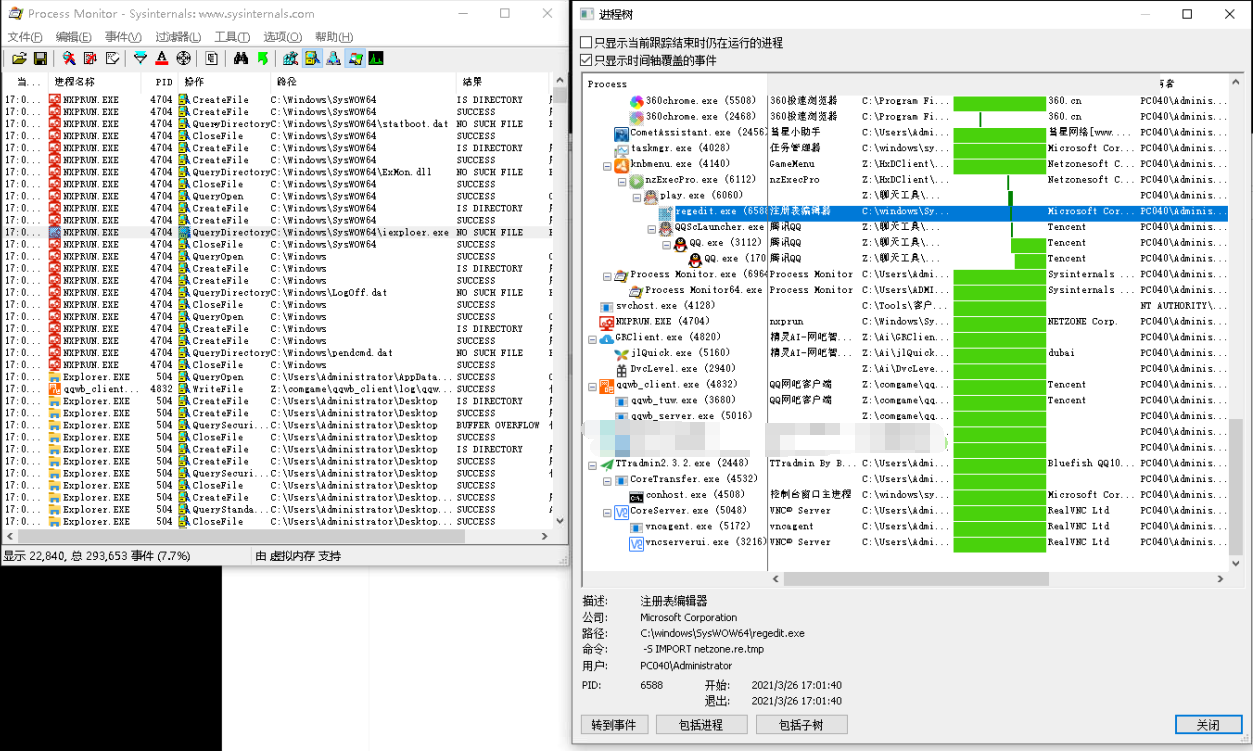The height and width of the screenshot is (751, 1253).
Task: Toggle Show Profiling Events graph icon
Action: click(376, 58)
